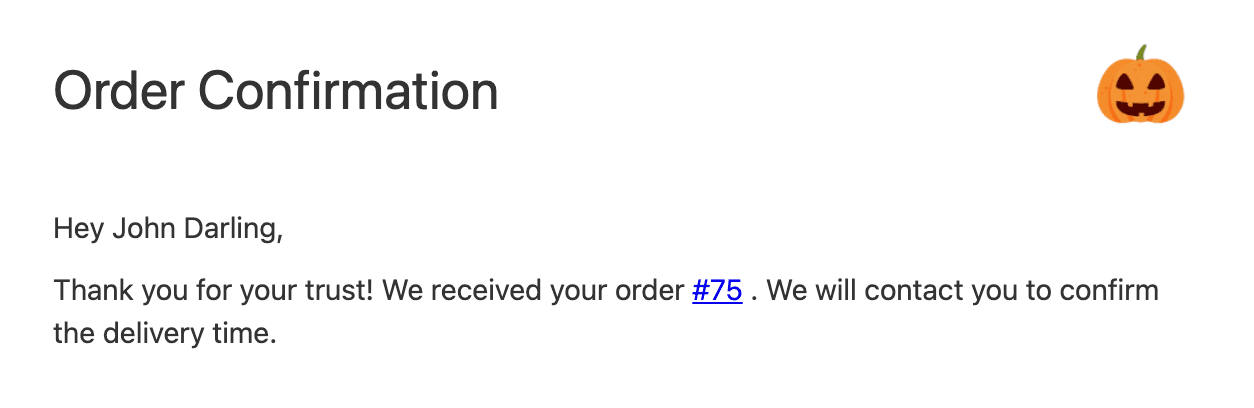
Task: Click the word "Confirmation" in the heading
Action: pyautogui.click(x=348, y=91)
